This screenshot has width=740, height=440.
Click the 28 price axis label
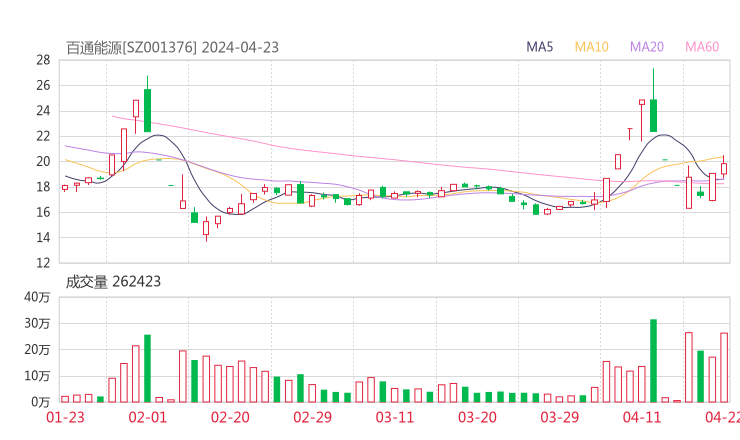43,60
